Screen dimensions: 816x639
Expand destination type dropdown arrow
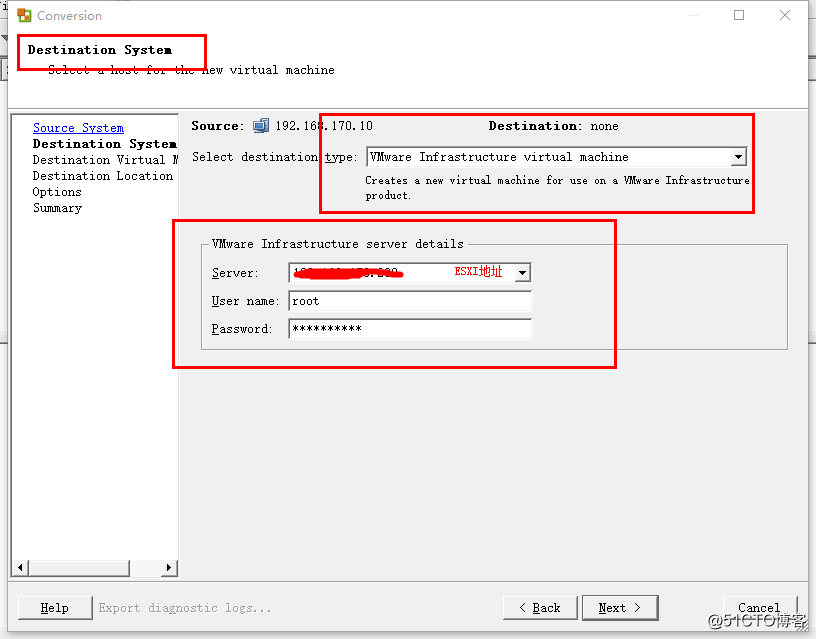tap(738, 157)
